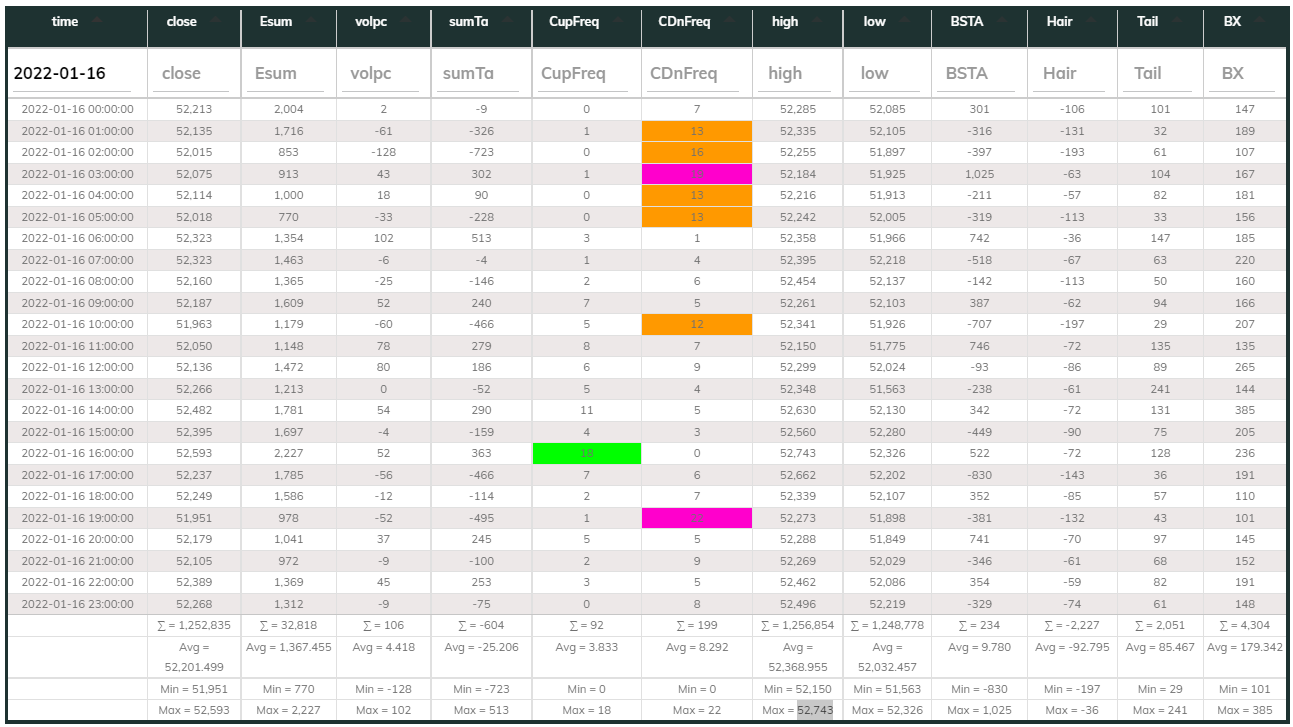Select the orange CDnFreq cell at 05:00
The width and height of the screenshot is (1293, 727).
point(697,216)
